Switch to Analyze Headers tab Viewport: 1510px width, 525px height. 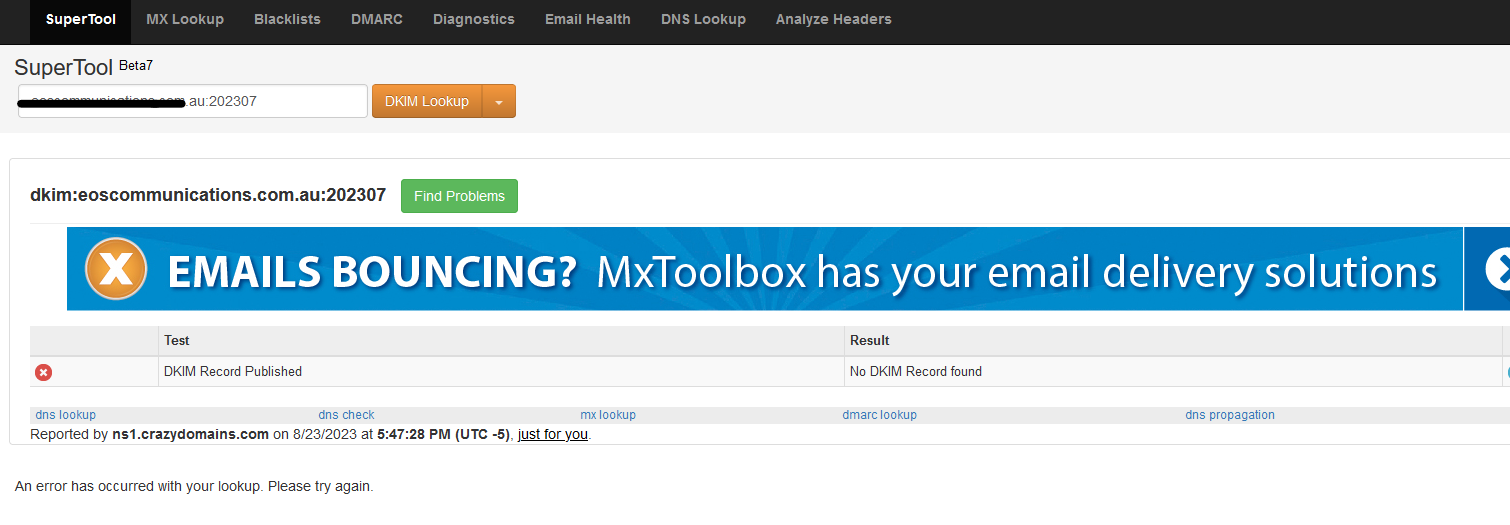coord(834,20)
